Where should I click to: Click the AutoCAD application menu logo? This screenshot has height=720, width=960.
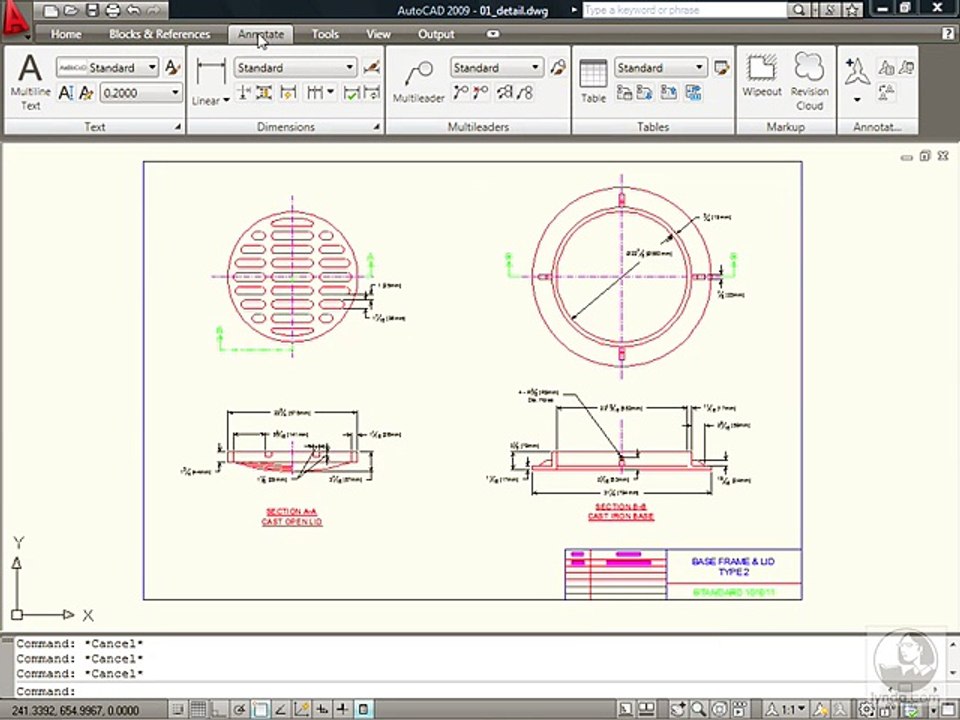point(14,20)
